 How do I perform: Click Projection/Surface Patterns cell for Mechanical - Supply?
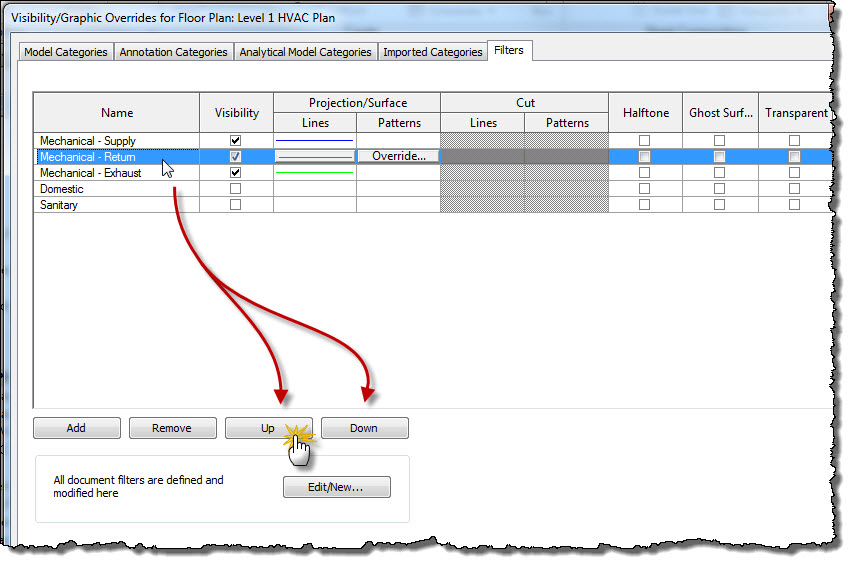[398, 140]
